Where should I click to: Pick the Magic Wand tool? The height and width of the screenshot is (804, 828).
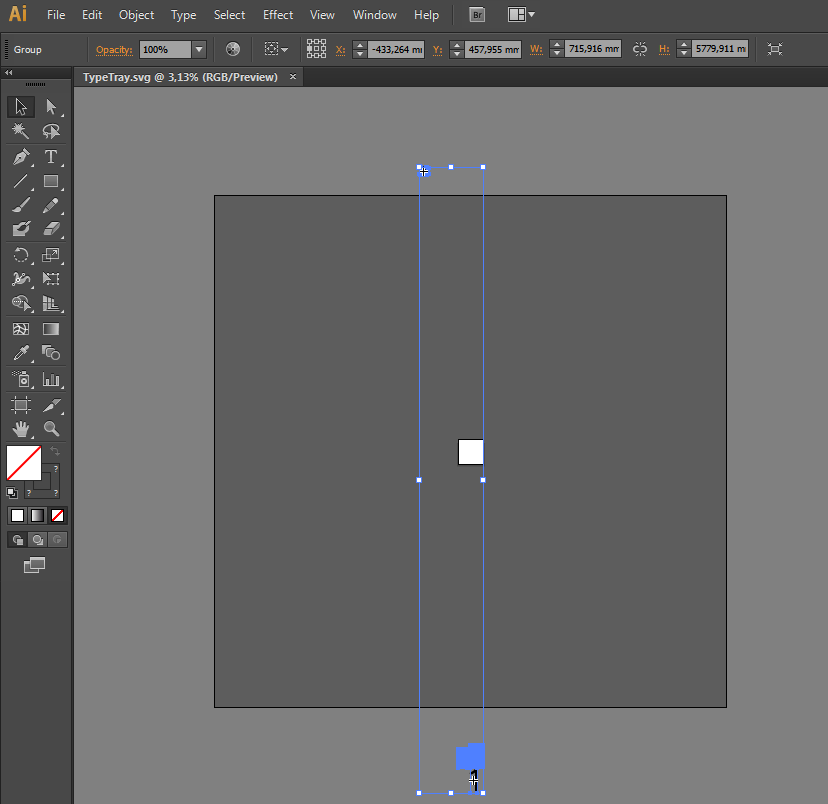[21, 132]
